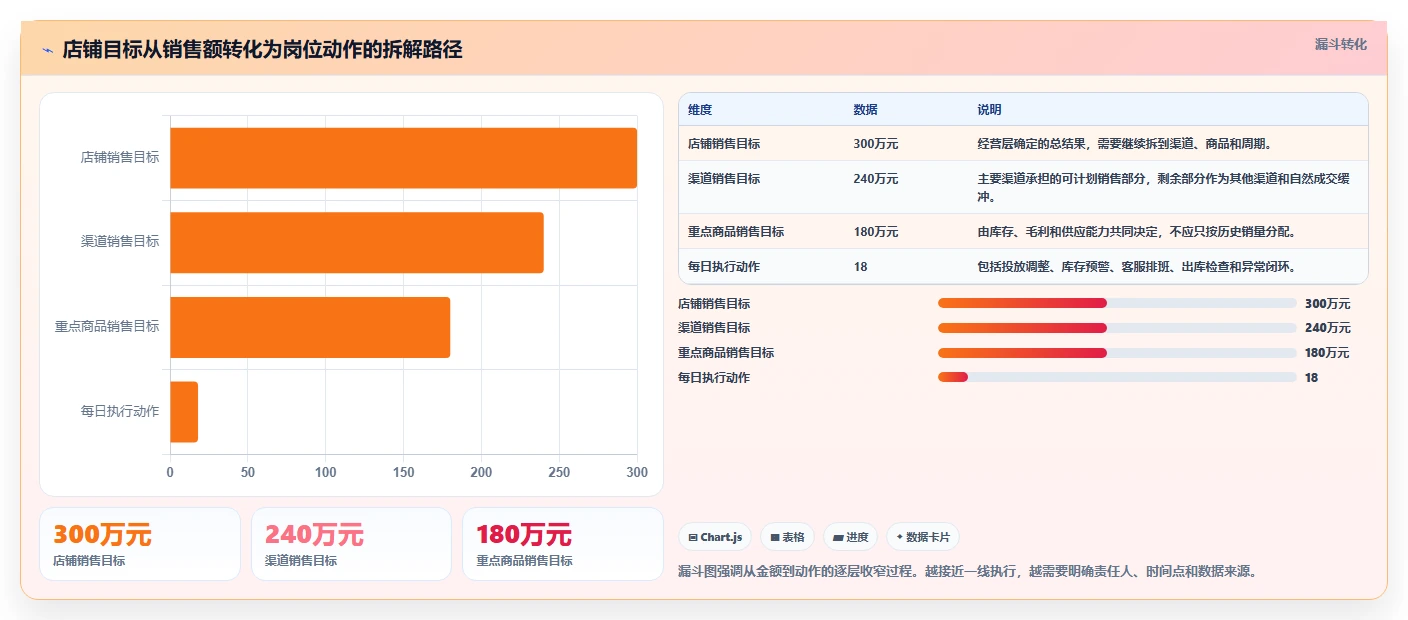Click the 重点商品销售目标 progress bar showing 180万元
This screenshot has height=620, width=1408.
[1117, 353]
